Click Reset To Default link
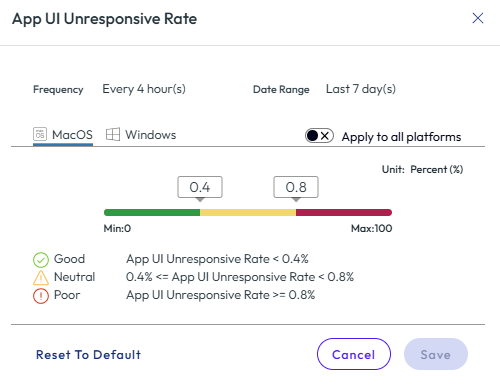 [88, 355]
